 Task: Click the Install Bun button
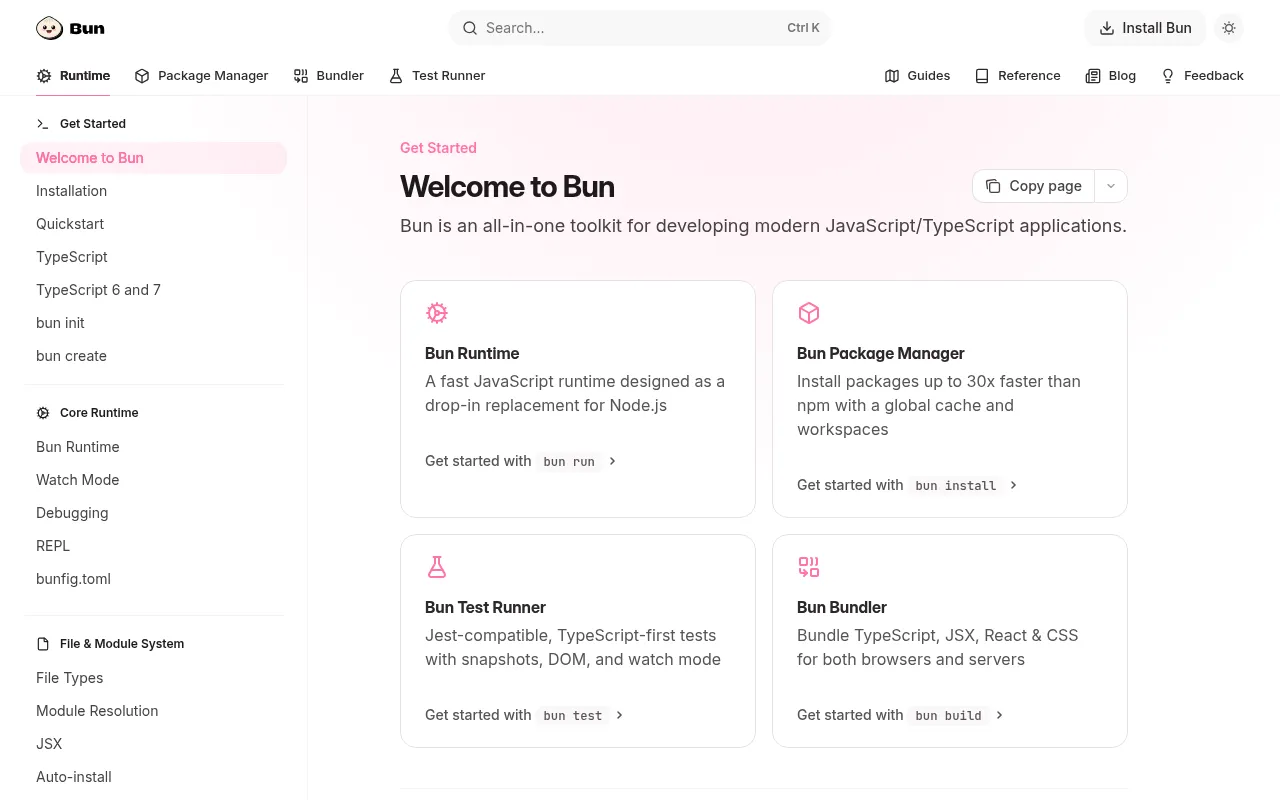pyautogui.click(x=1145, y=28)
